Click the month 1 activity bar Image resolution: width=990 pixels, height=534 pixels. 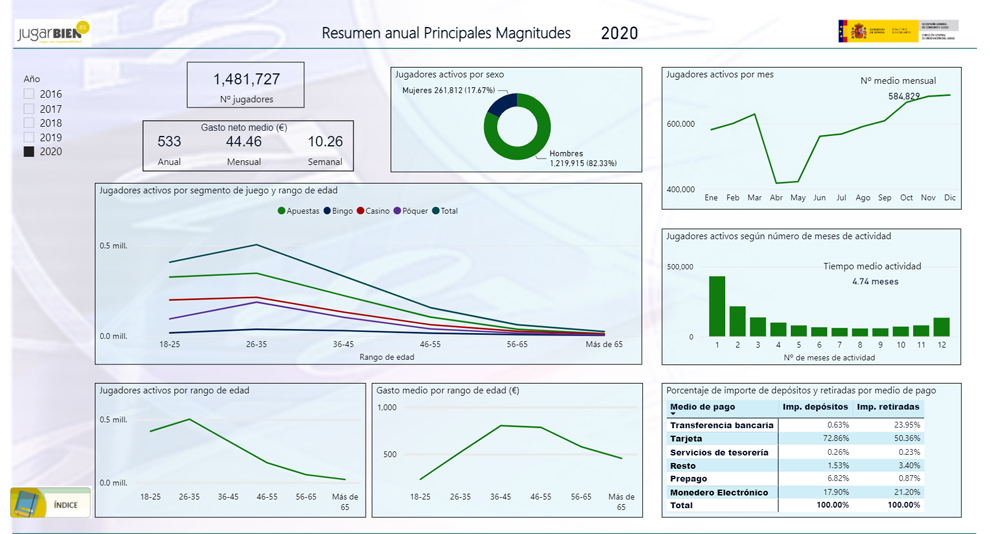tap(717, 306)
